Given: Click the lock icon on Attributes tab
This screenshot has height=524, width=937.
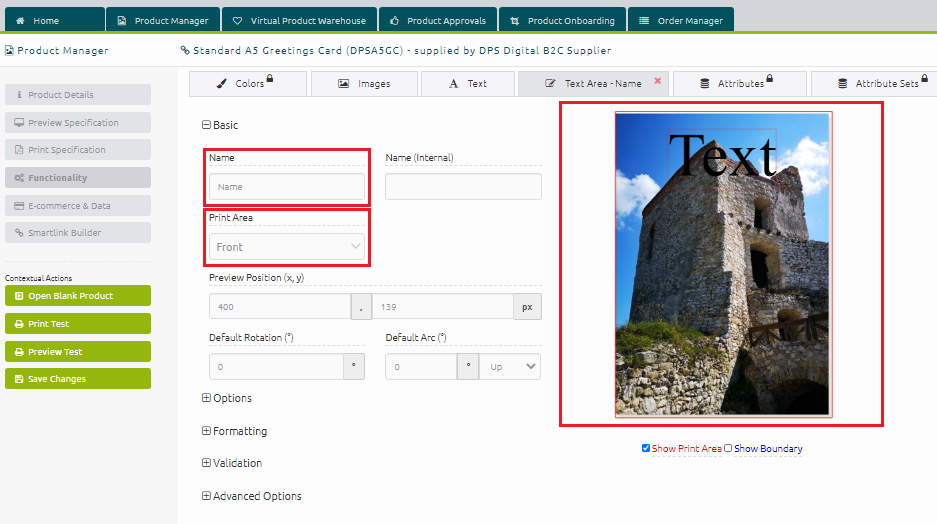Looking at the screenshot, I should click(770, 78).
